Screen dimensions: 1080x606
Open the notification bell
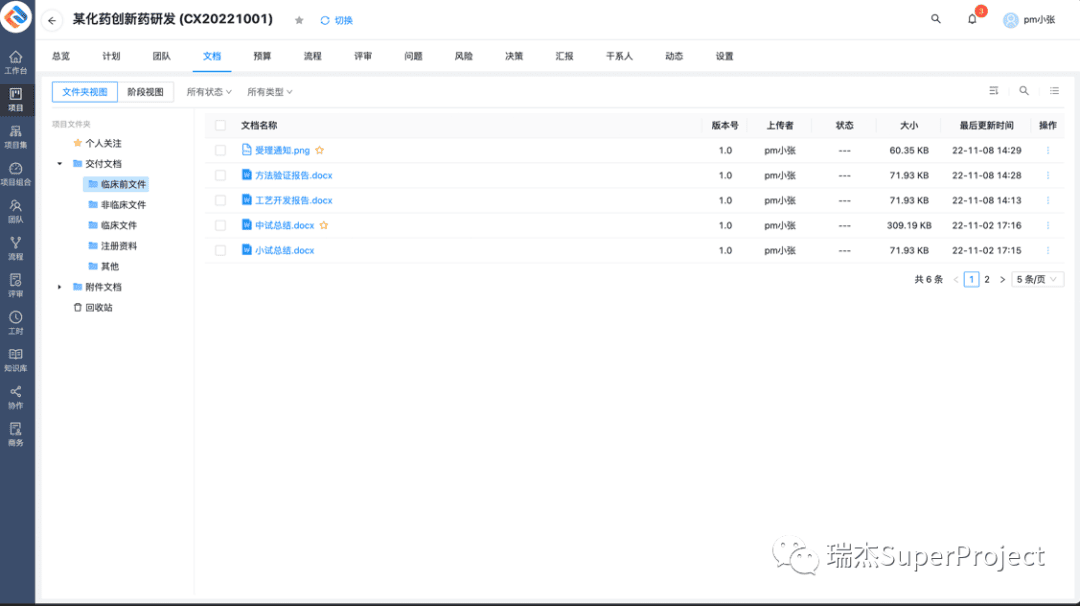click(972, 19)
